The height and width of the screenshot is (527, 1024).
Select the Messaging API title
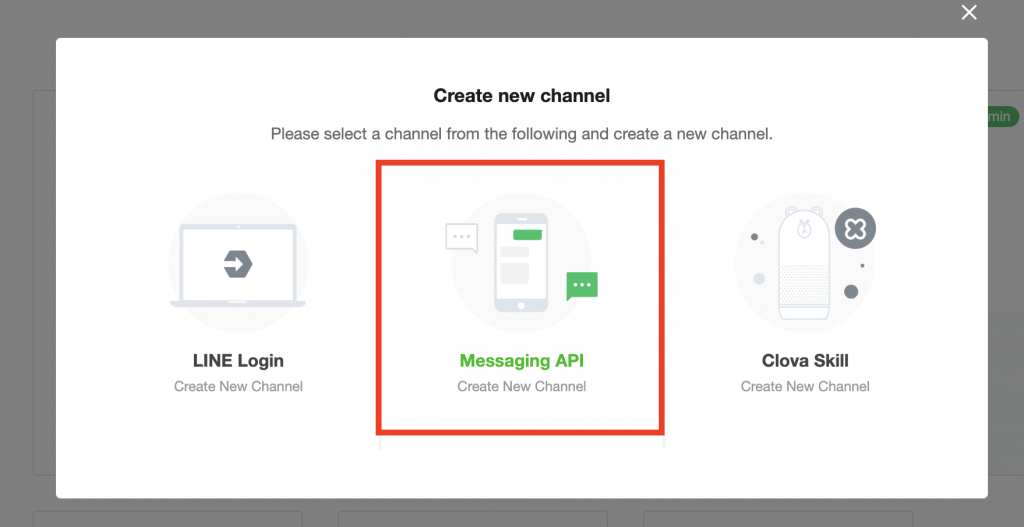point(521,360)
